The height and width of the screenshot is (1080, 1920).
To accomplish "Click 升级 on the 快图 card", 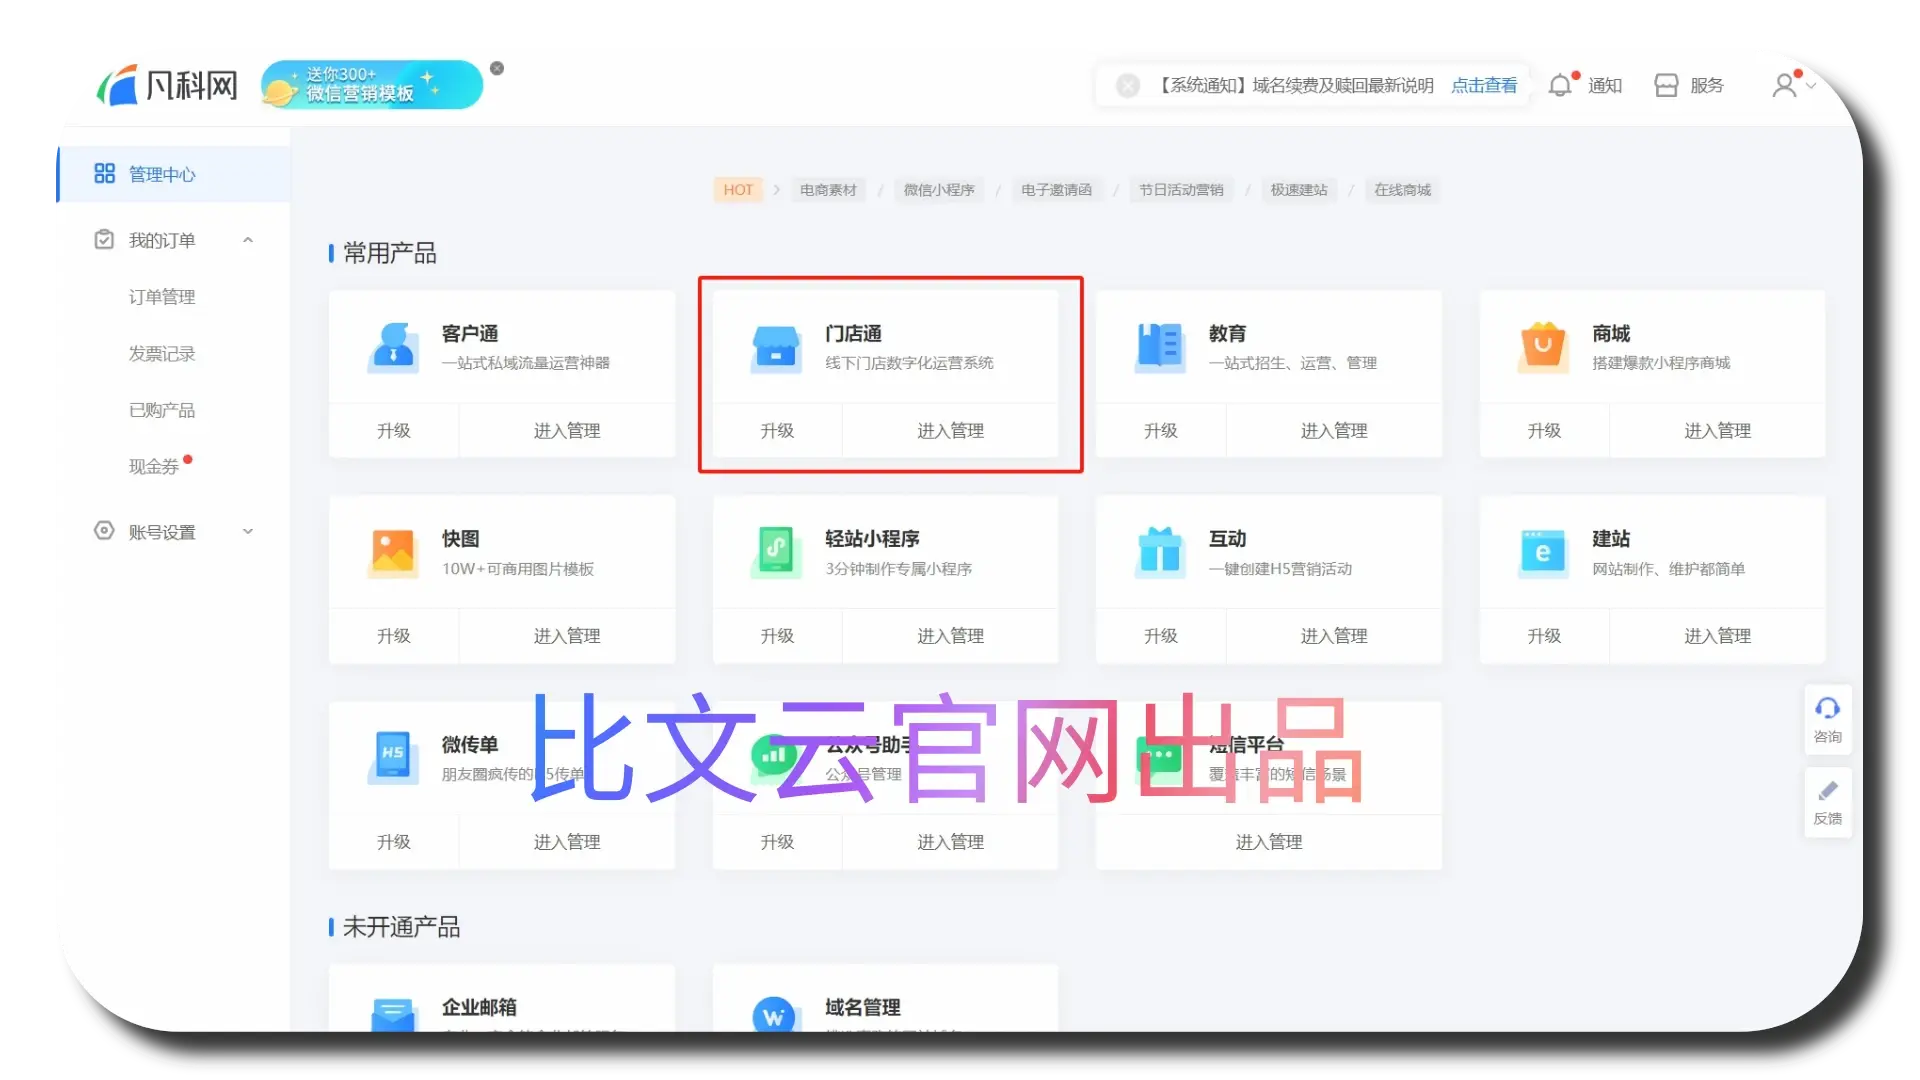I will tap(394, 636).
